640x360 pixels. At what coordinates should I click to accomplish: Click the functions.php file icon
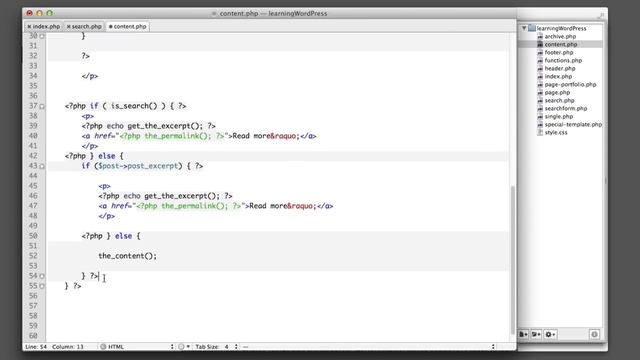click(540, 60)
